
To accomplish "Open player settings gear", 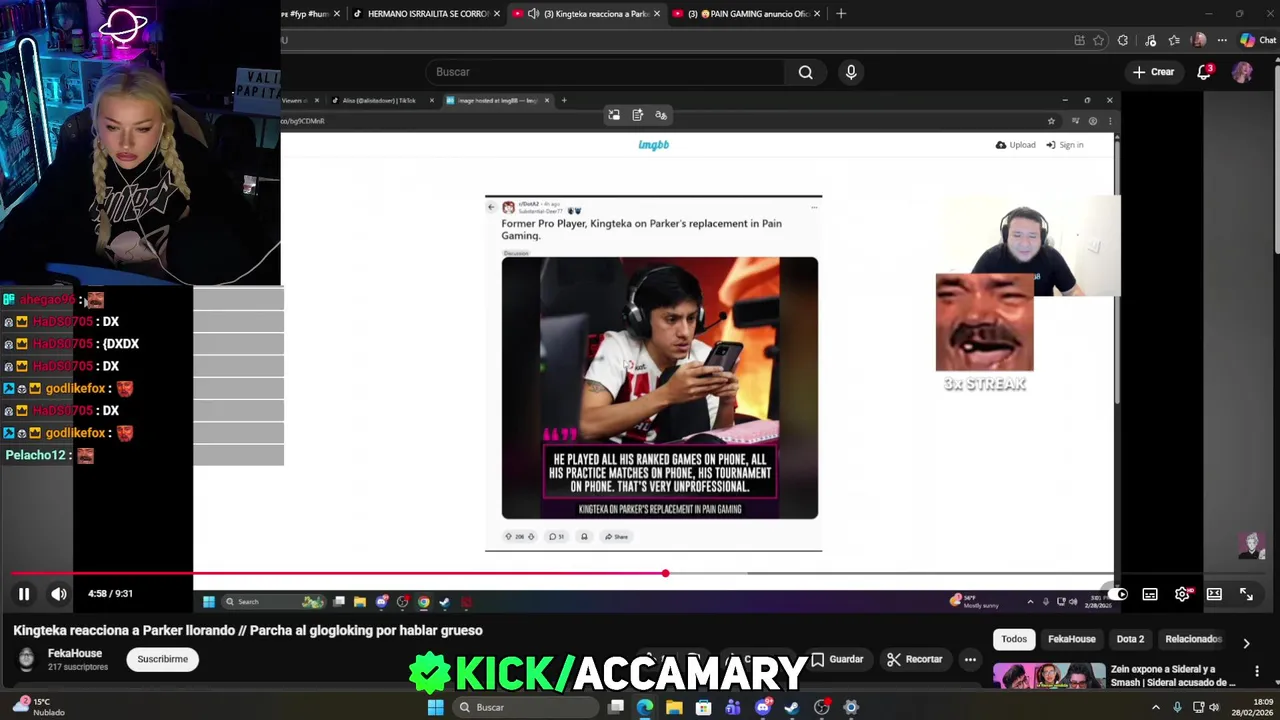I will click(1182, 594).
